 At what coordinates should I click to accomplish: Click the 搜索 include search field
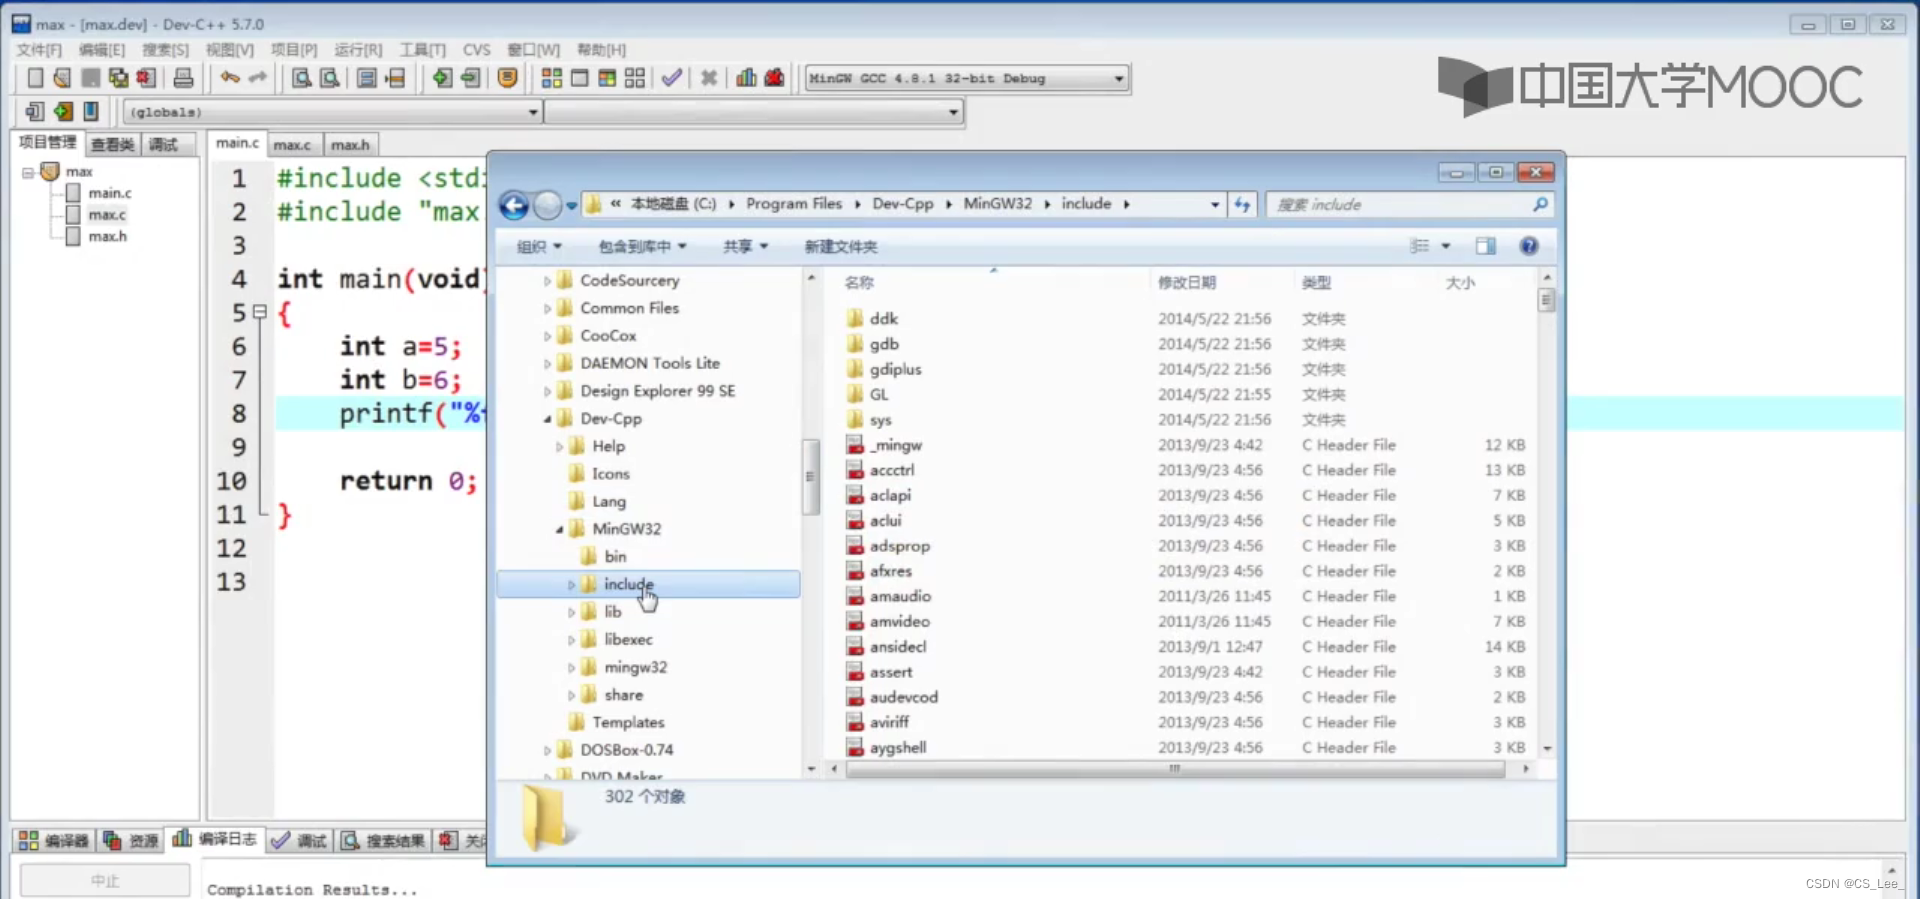point(1400,205)
